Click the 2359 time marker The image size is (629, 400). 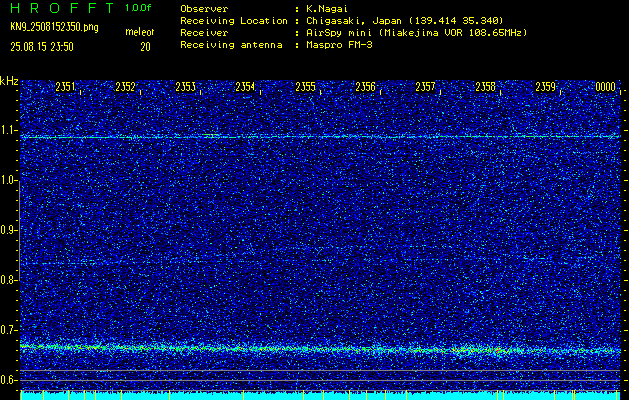(x=546, y=87)
